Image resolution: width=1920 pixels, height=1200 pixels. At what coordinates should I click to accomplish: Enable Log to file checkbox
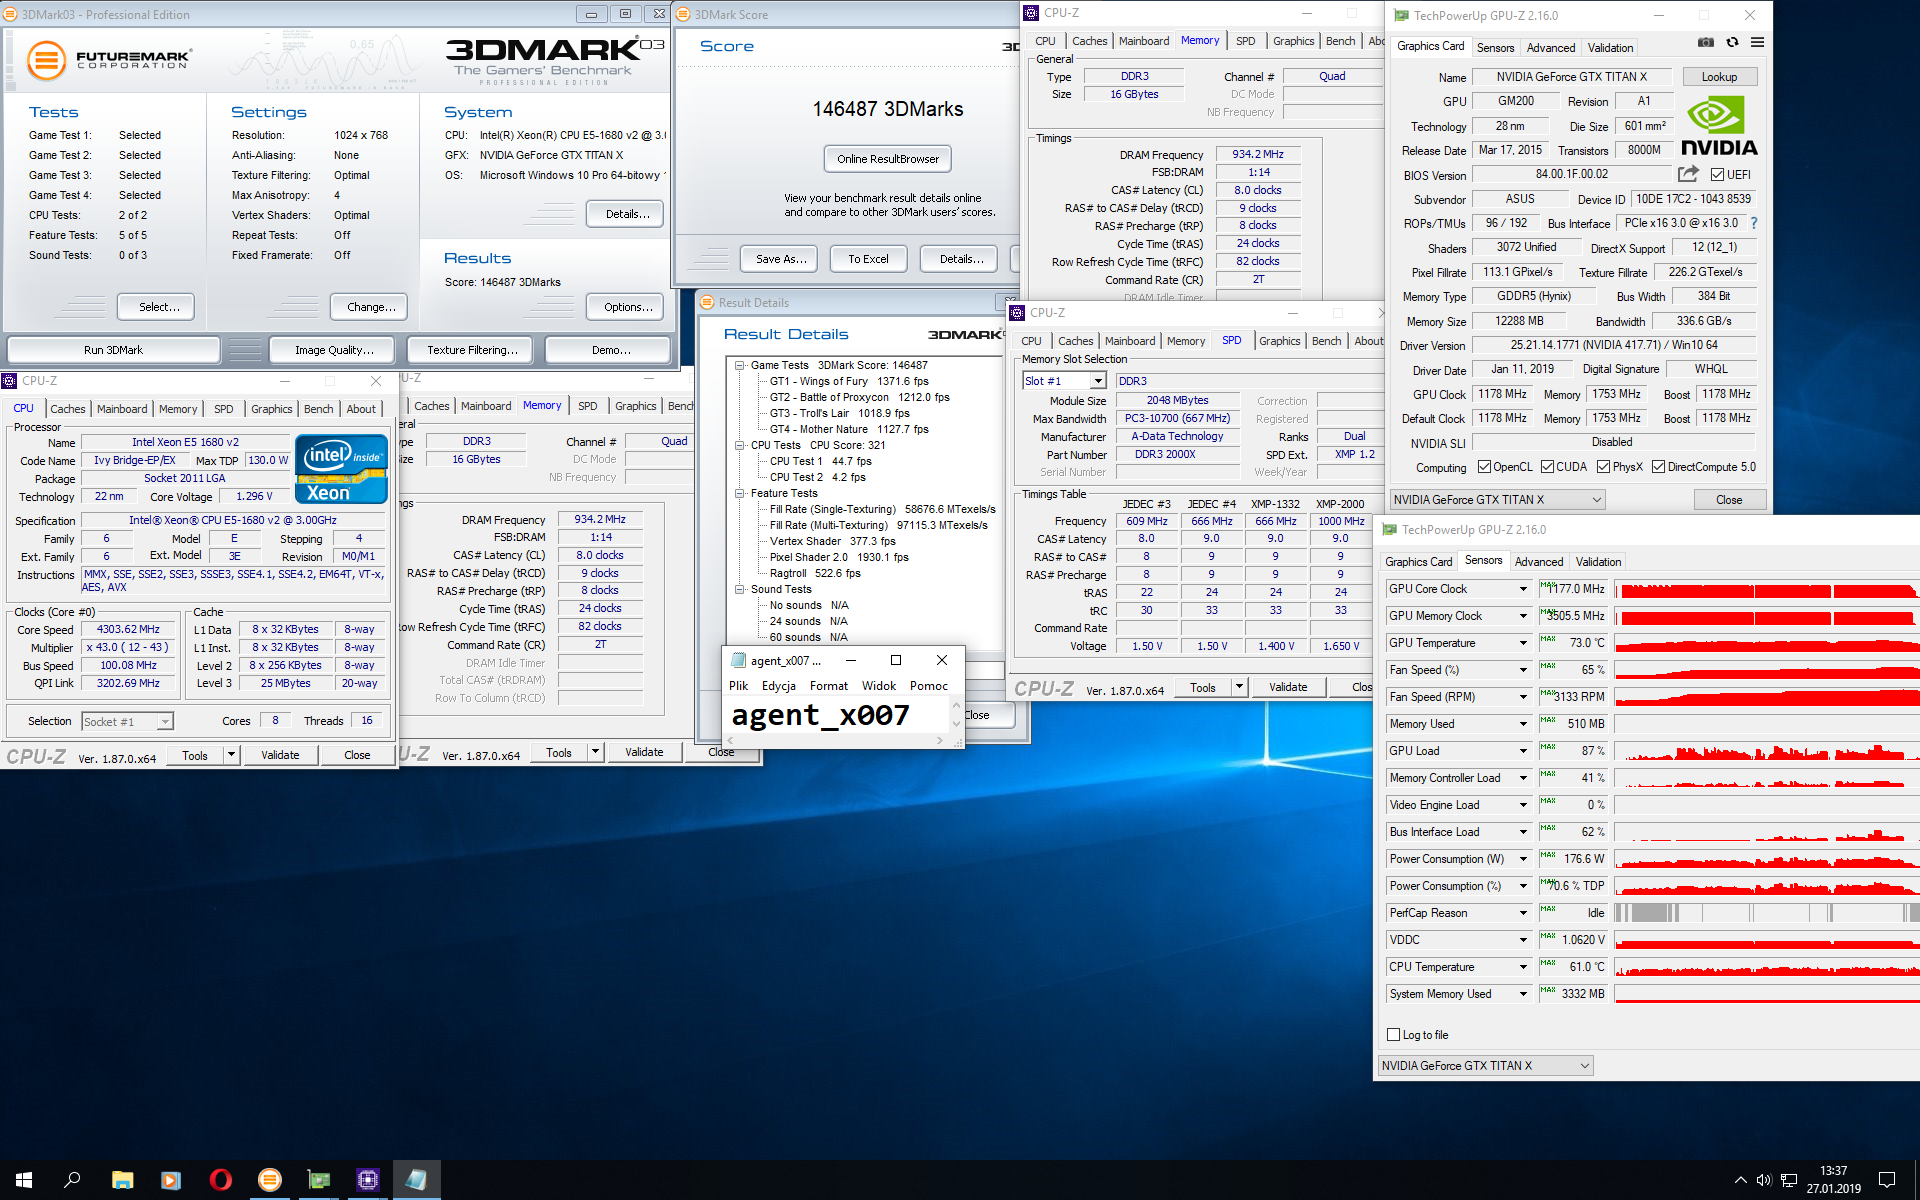click(x=1394, y=1035)
